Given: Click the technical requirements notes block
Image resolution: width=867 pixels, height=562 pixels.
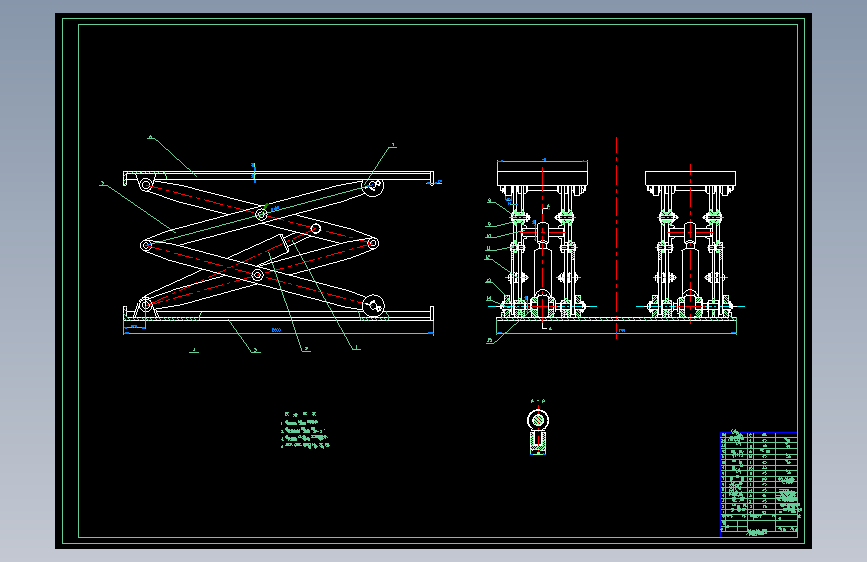Looking at the screenshot, I should tap(305, 430).
